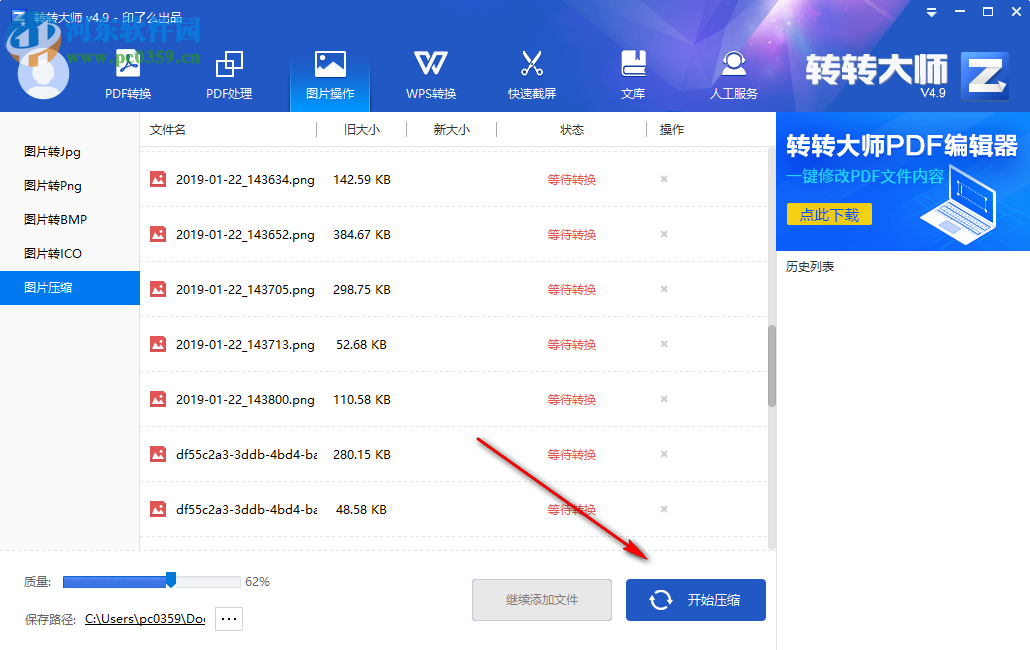Viewport: 1030px width, 650px height.
Task: Delete 2019-01-22_143800.png from the queue
Action: pos(663,399)
